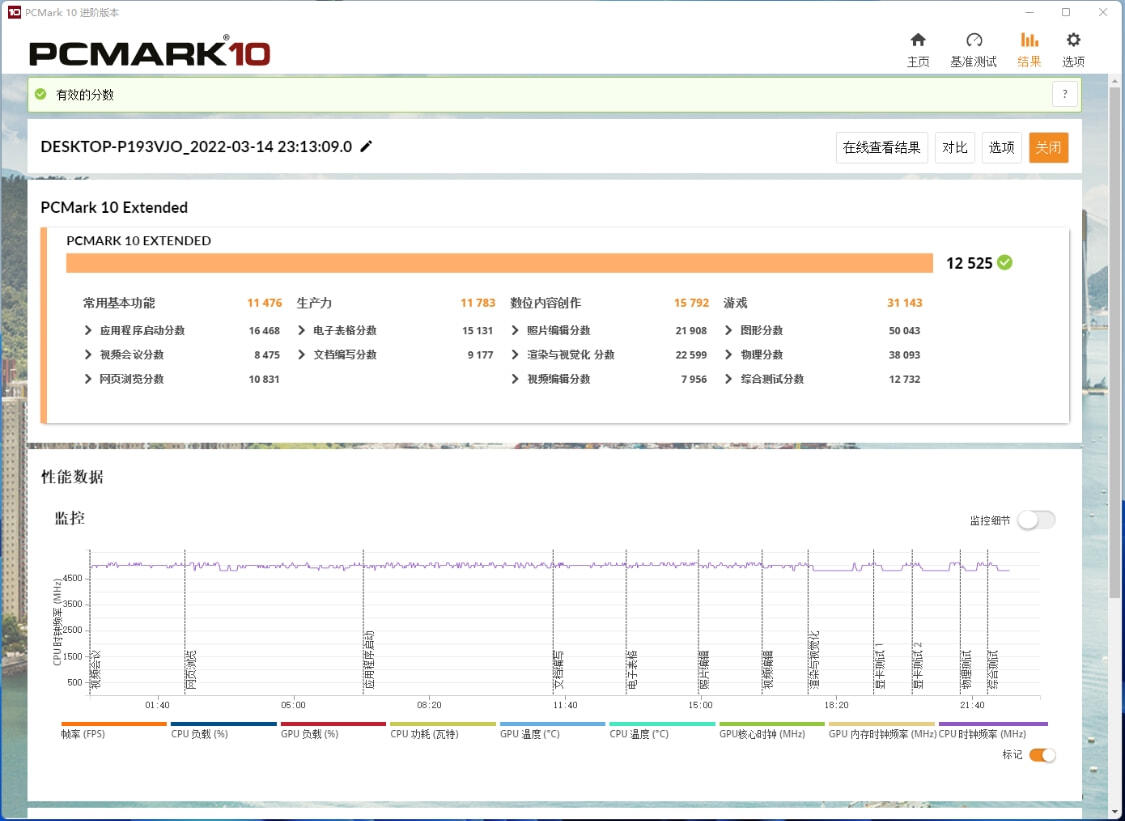Click the 对比 compare button

(954, 148)
